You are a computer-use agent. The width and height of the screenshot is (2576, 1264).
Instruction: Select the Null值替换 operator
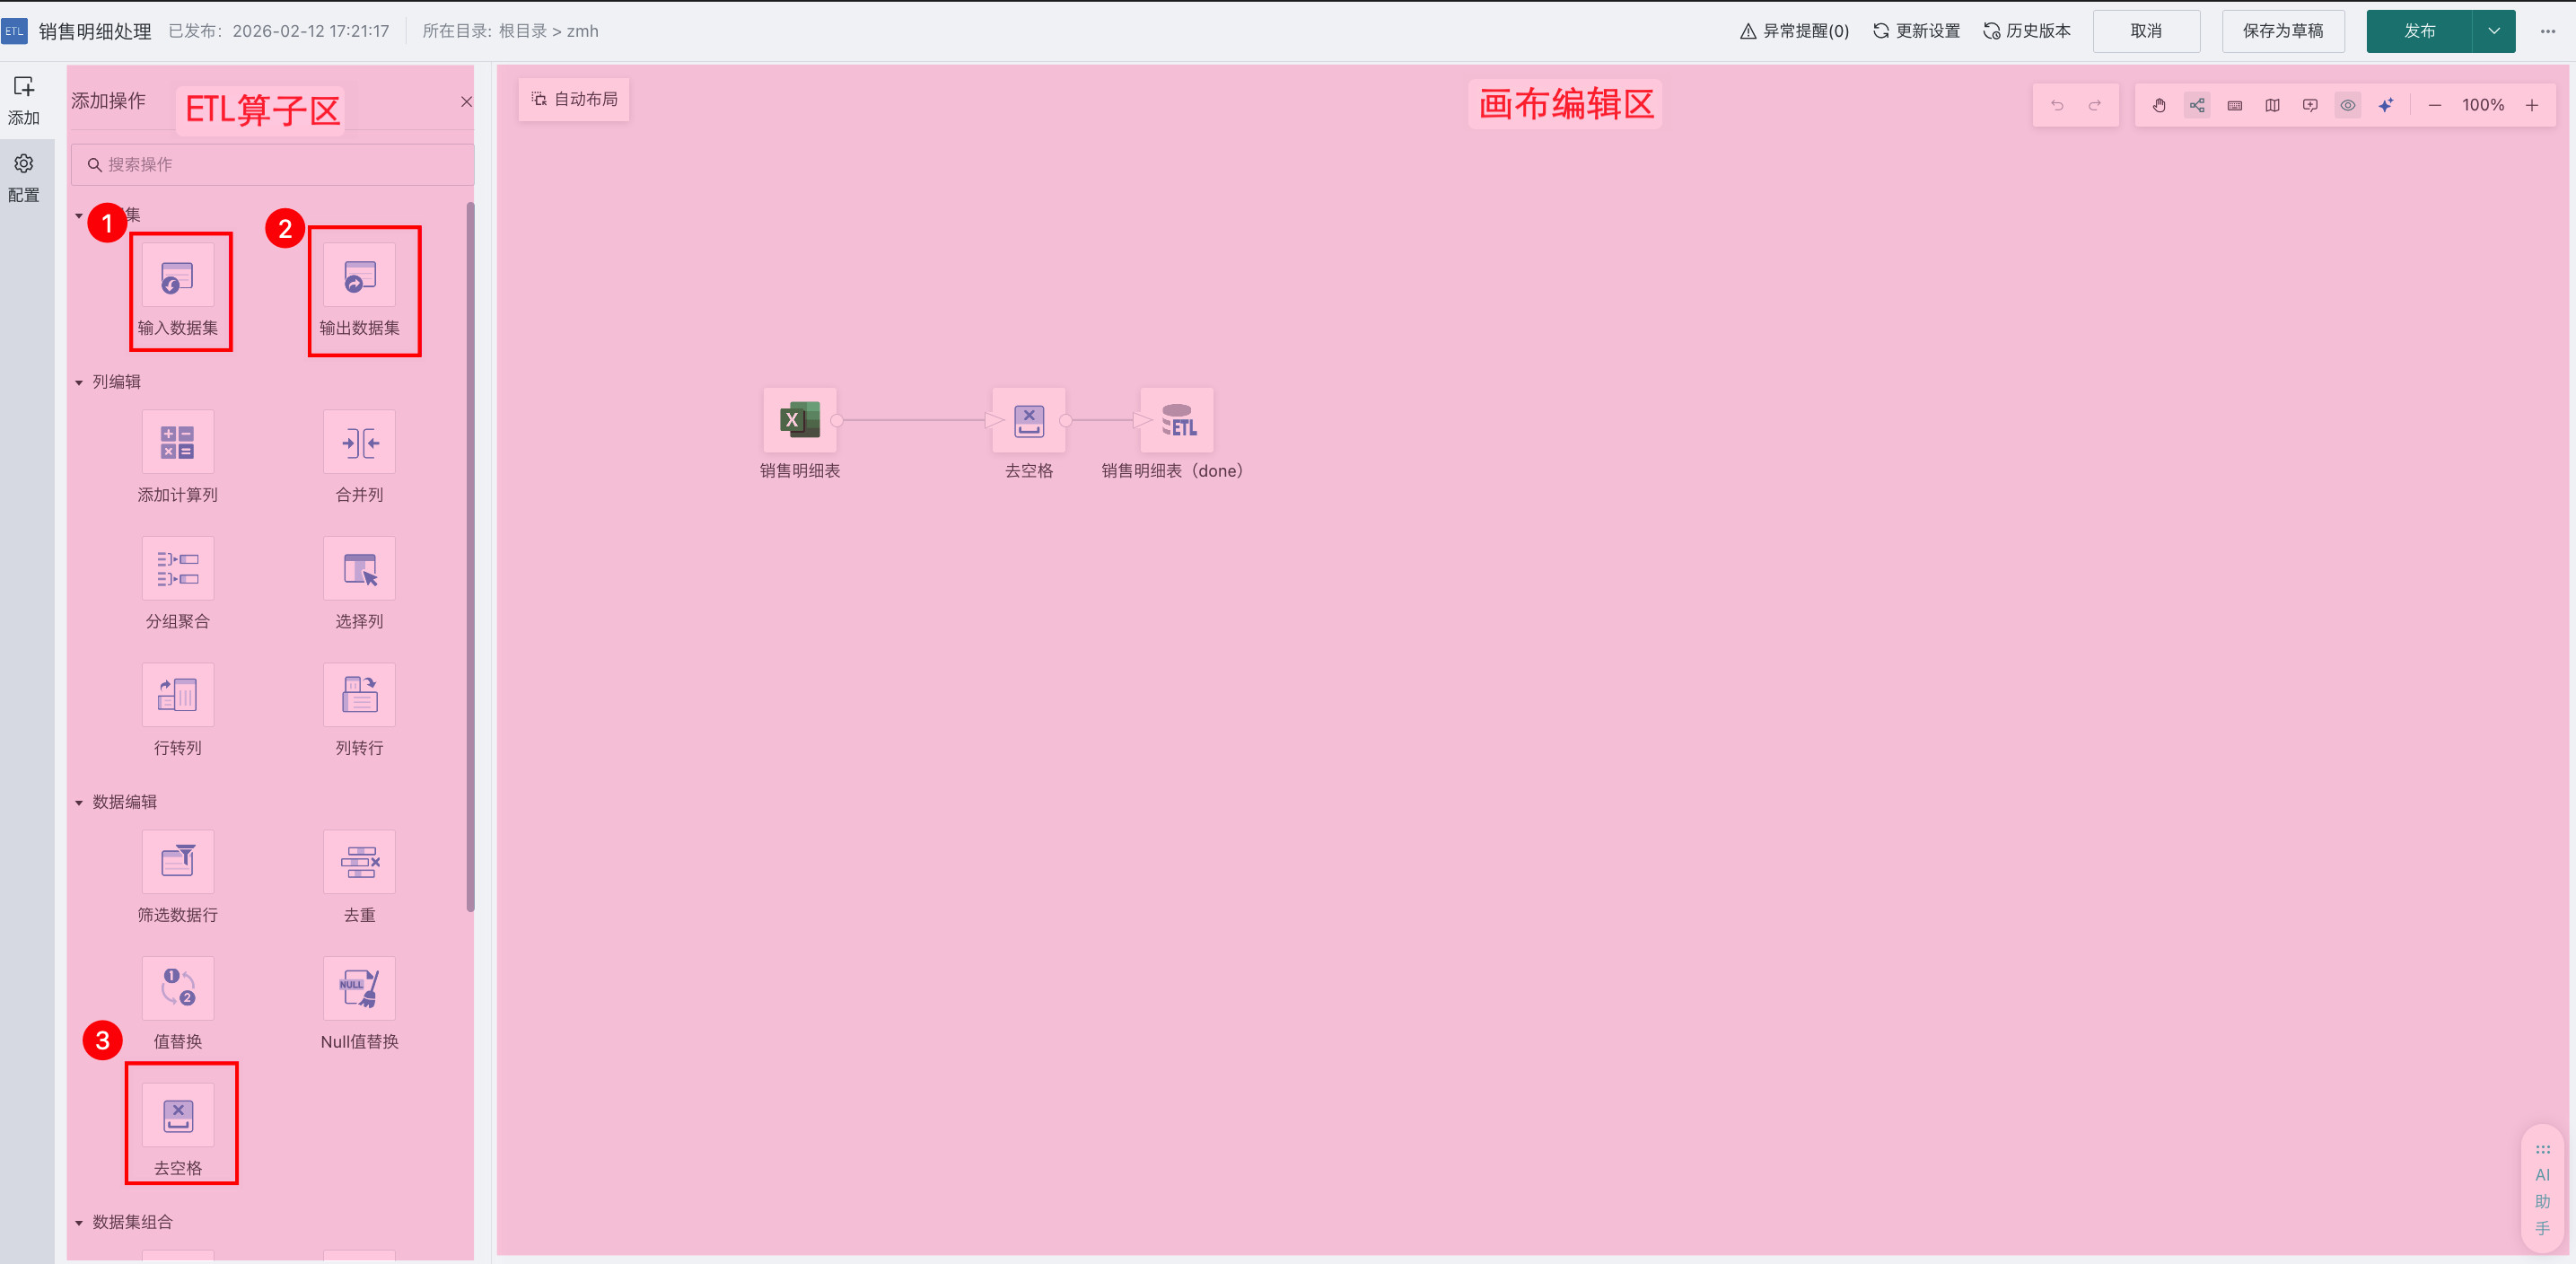[x=359, y=988]
